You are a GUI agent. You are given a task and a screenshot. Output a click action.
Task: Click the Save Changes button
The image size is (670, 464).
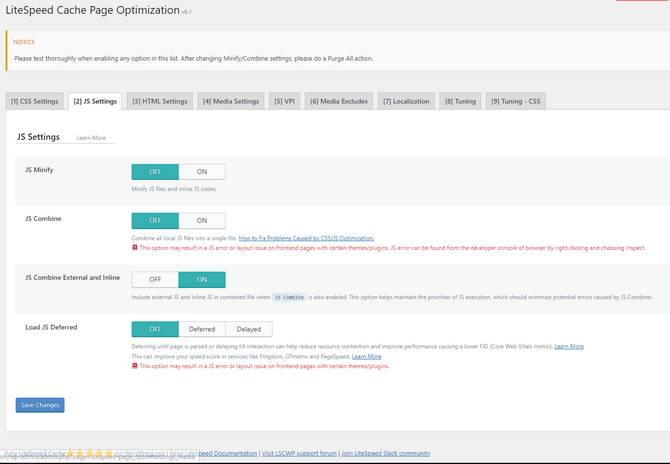[40, 405]
